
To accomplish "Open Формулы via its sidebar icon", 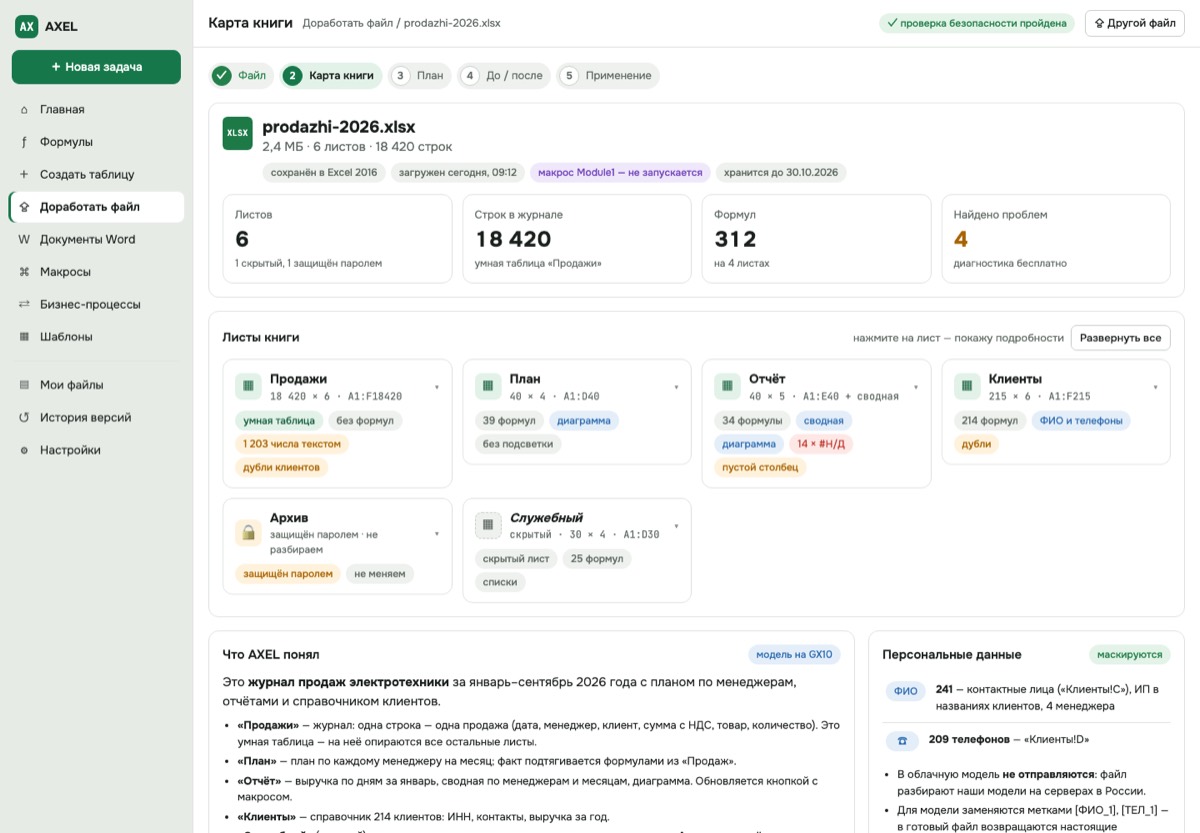I will tap(24, 142).
